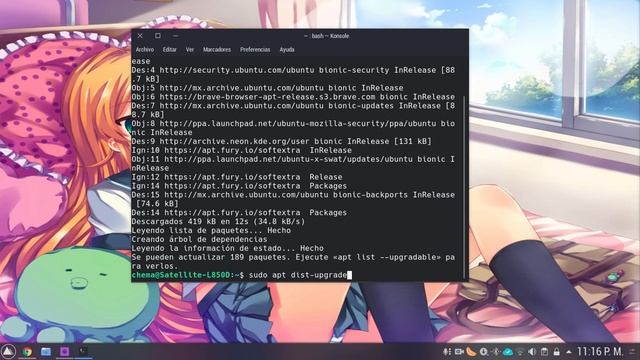Click the Obj:5 mx.archive.ubuntu.com line
The image size is (640, 360).
pyautogui.click(x=267, y=88)
